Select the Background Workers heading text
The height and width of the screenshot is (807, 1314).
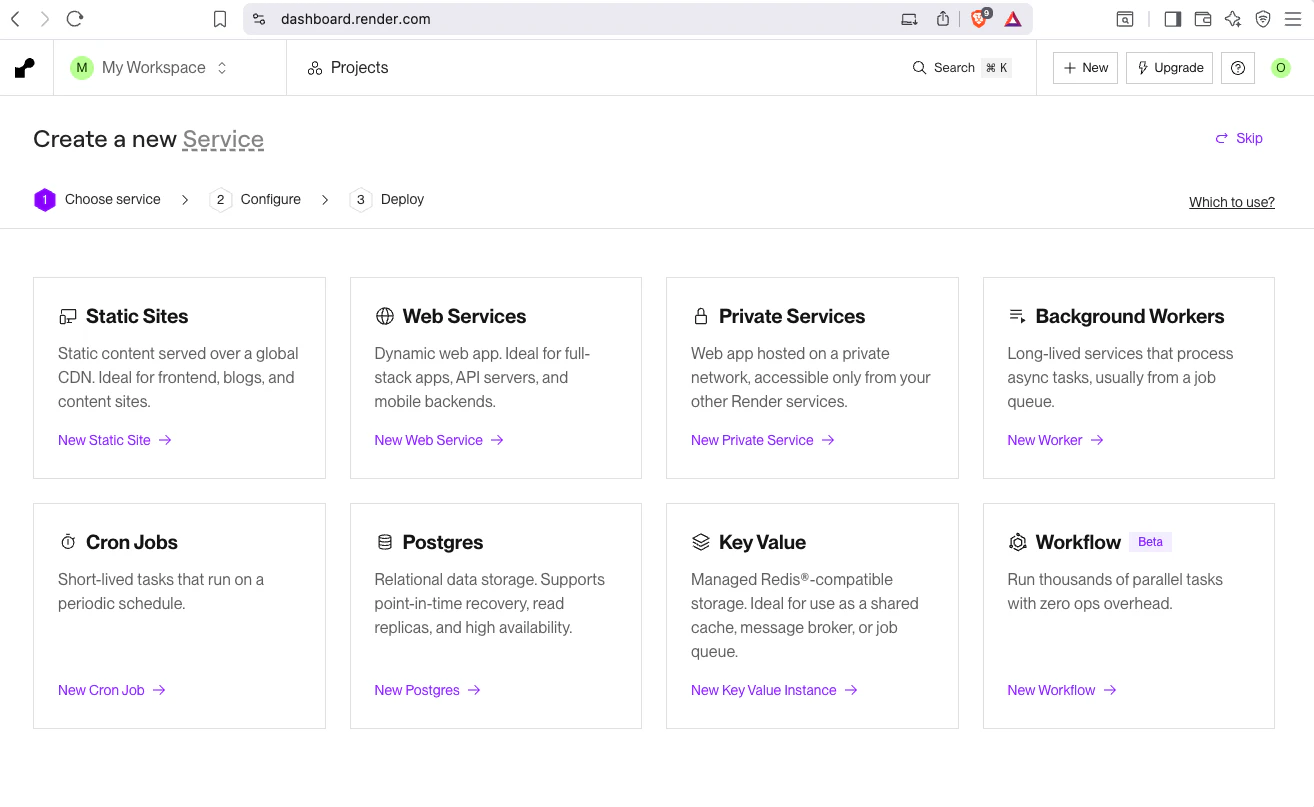(1130, 317)
